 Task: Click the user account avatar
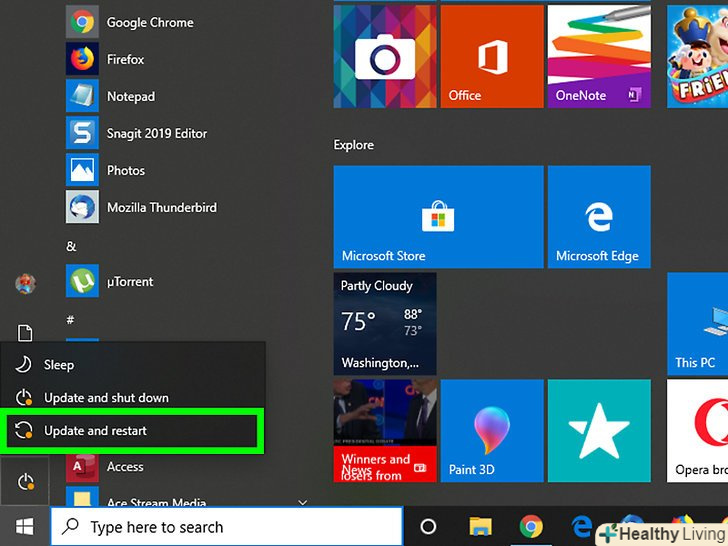click(x=25, y=283)
